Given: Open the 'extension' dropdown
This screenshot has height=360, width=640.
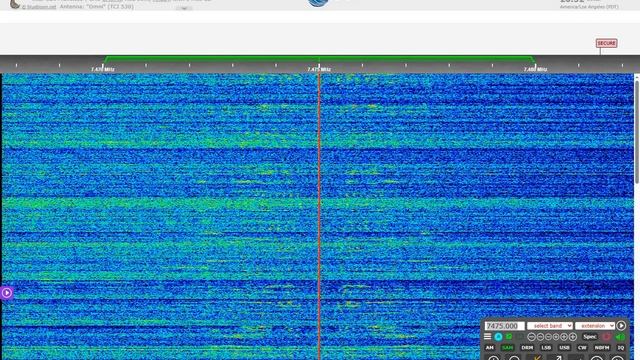Looking at the screenshot, I should pyautogui.click(x=595, y=326).
